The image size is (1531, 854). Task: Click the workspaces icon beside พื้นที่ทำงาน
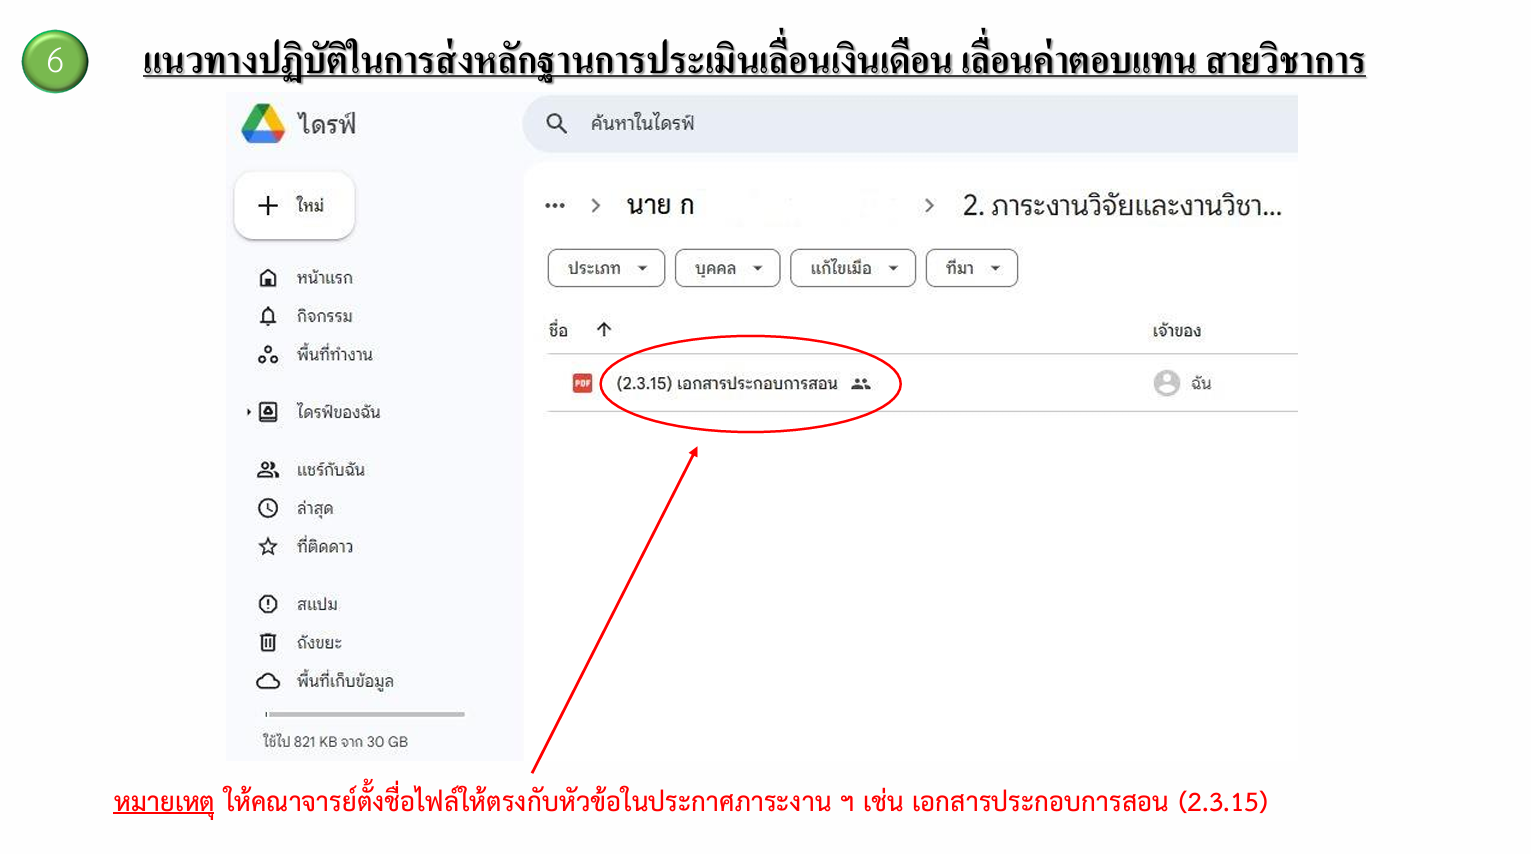pyautogui.click(x=268, y=354)
